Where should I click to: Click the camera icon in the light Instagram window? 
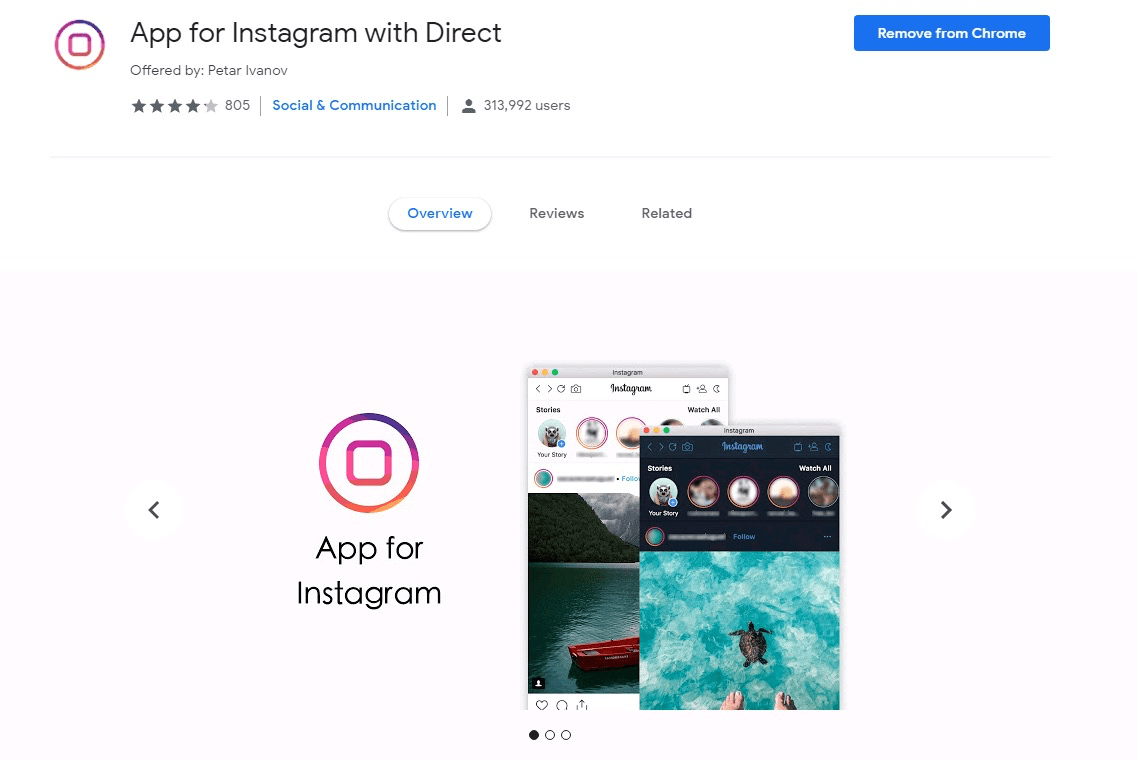pyautogui.click(x=576, y=389)
